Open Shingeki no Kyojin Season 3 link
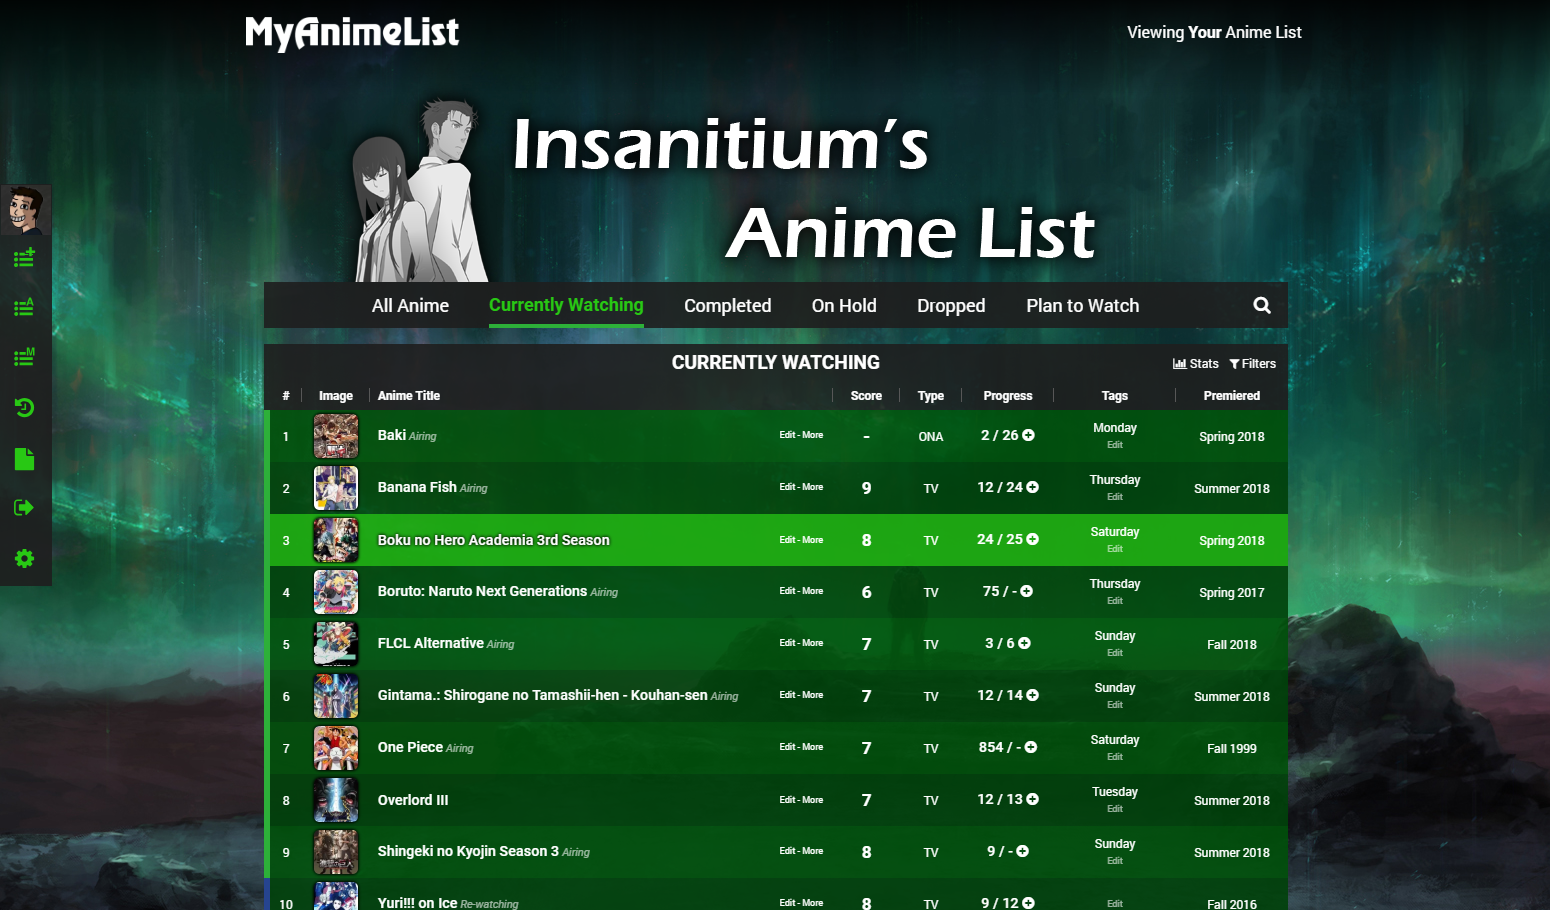This screenshot has height=910, width=1550. pos(468,851)
